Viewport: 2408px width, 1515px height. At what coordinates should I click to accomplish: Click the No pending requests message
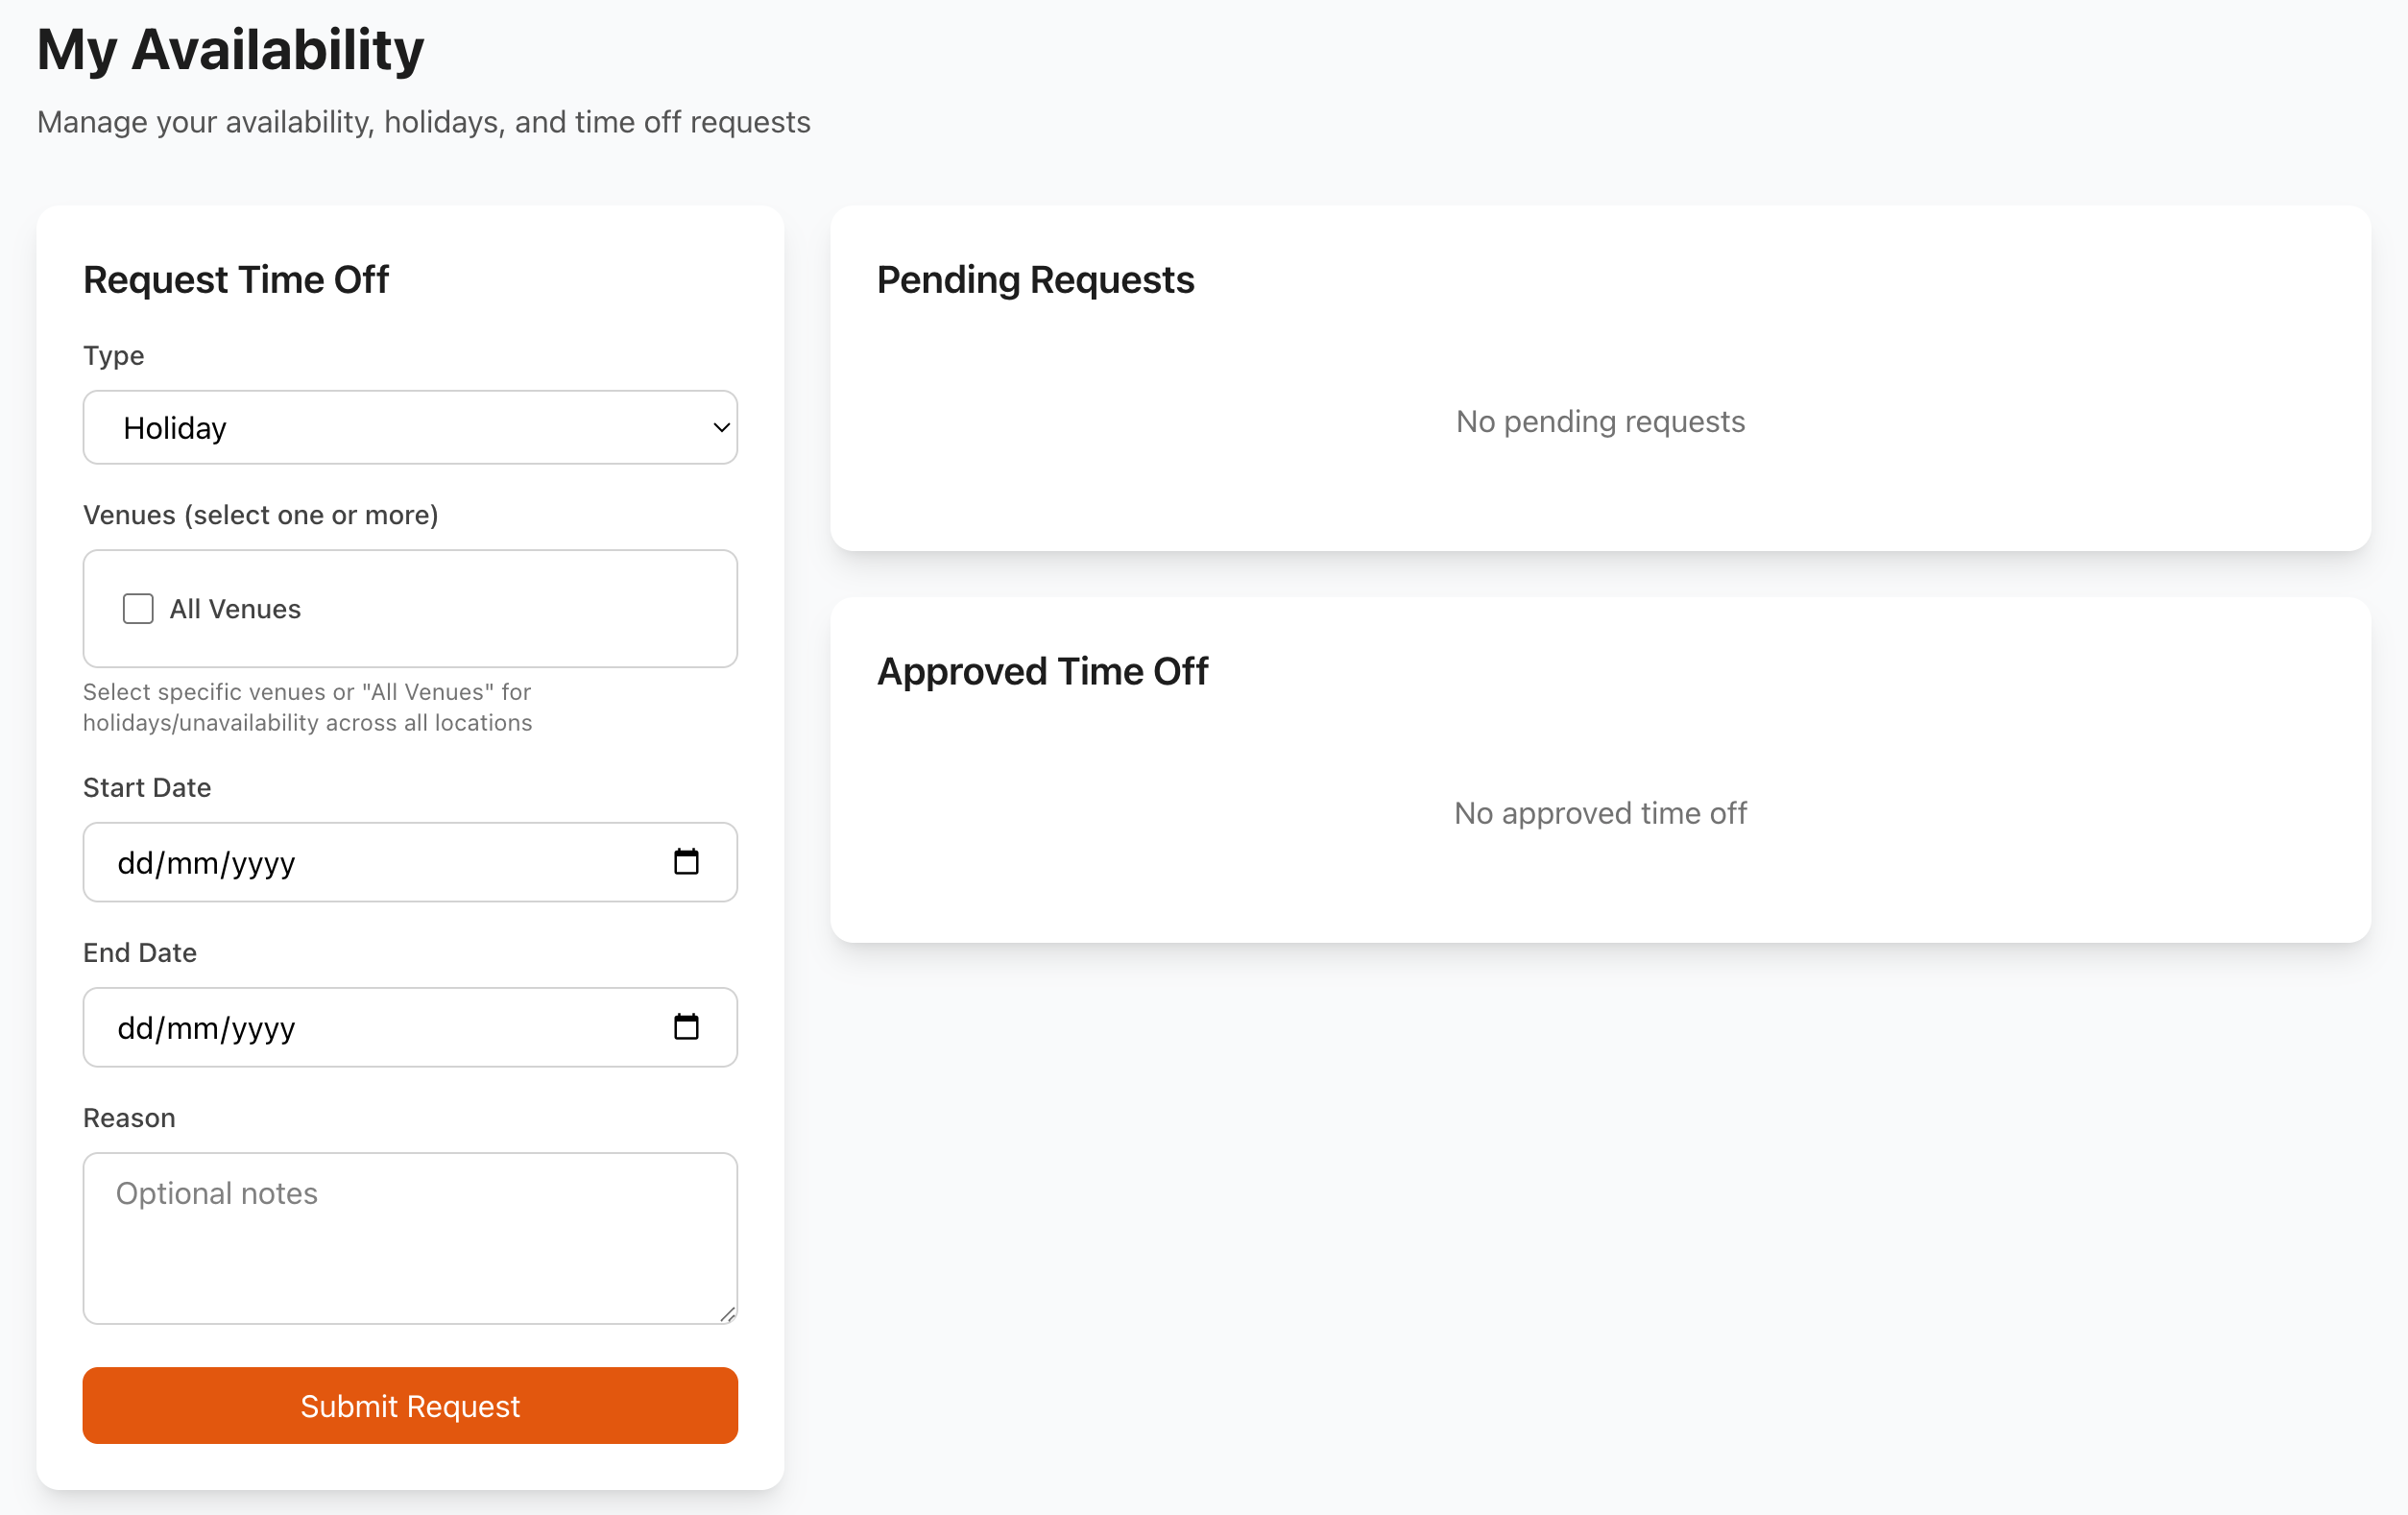[1600, 421]
